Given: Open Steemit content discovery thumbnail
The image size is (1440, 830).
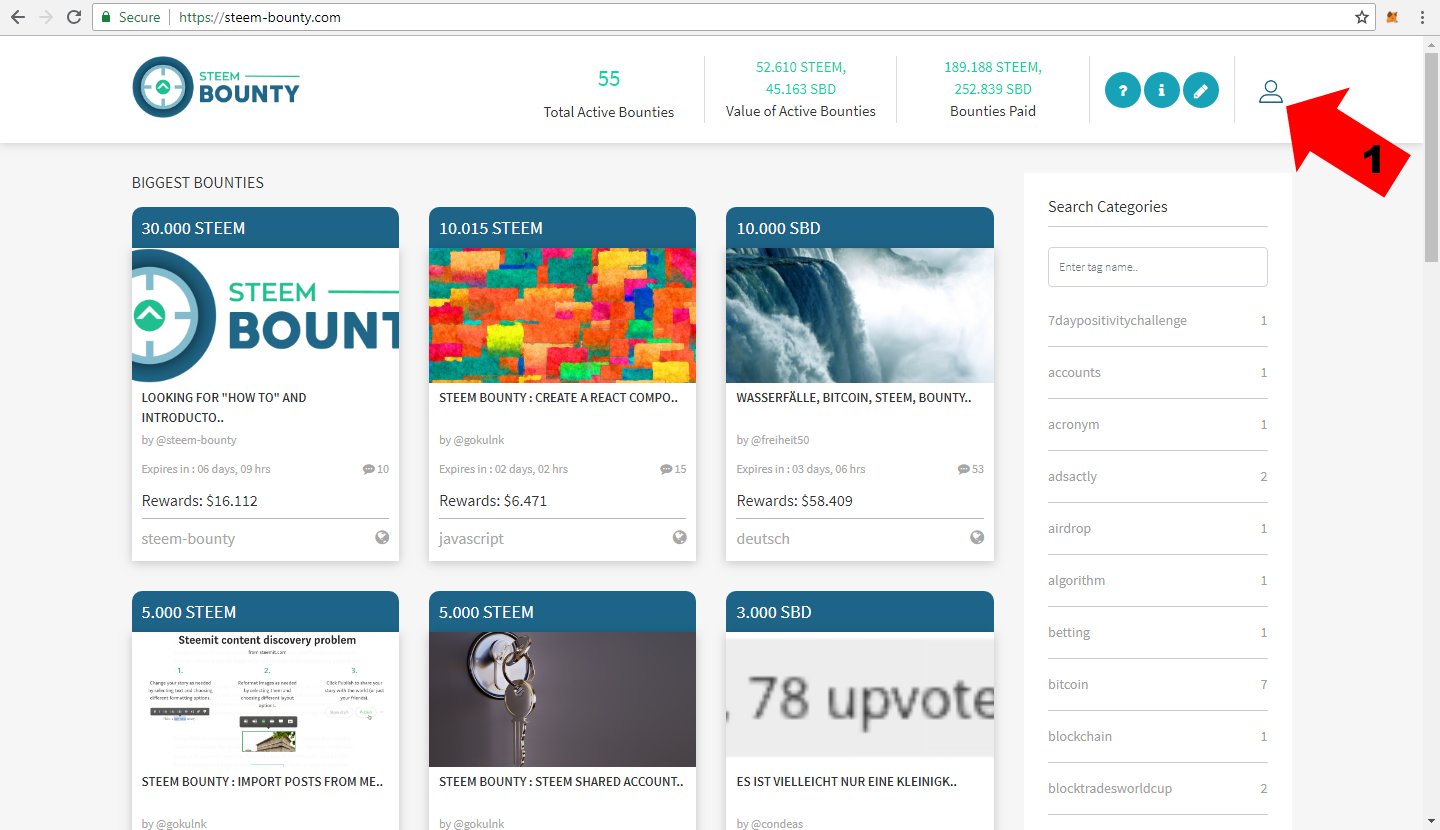Looking at the screenshot, I should tap(265, 699).
